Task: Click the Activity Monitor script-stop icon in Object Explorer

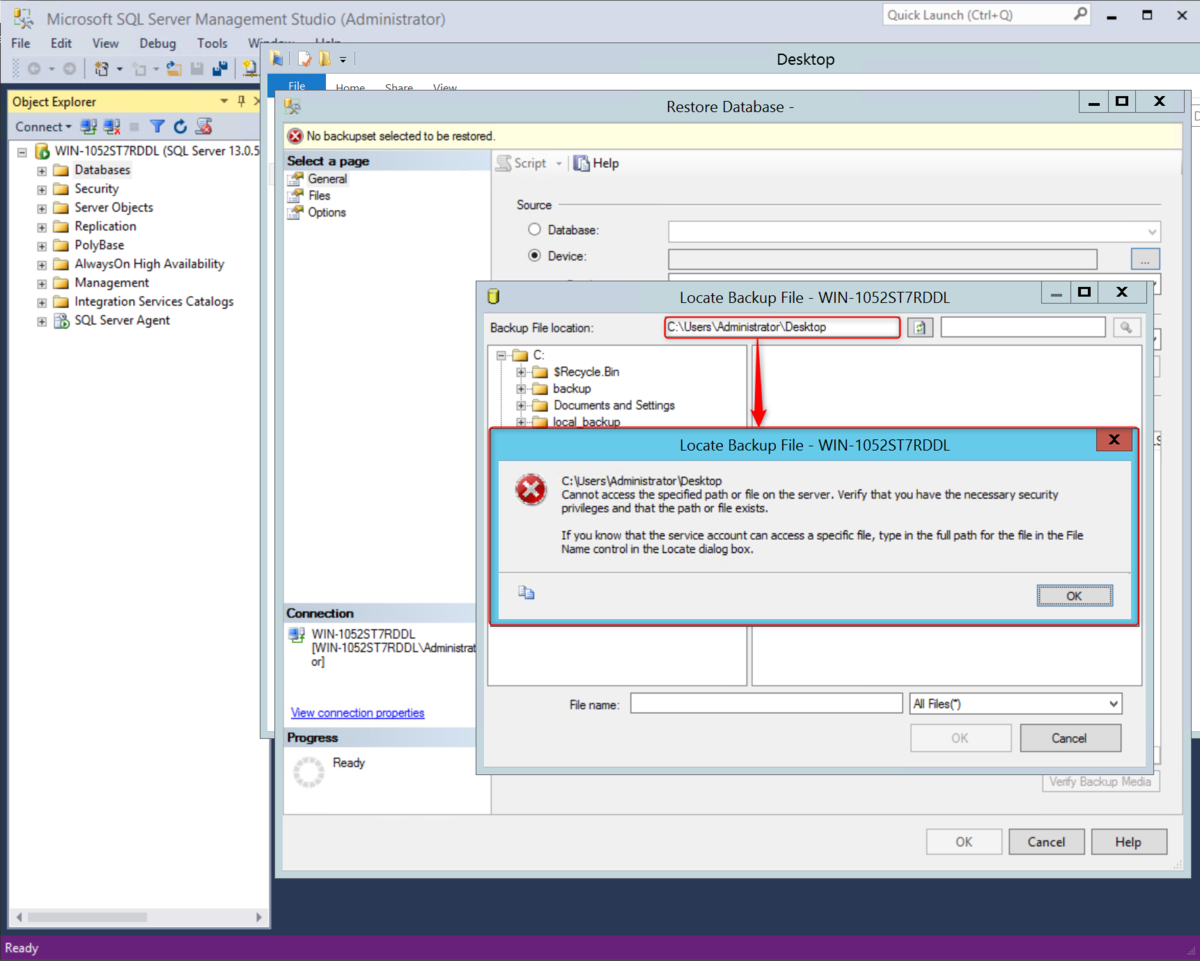Action: click(x=204, y=127)
